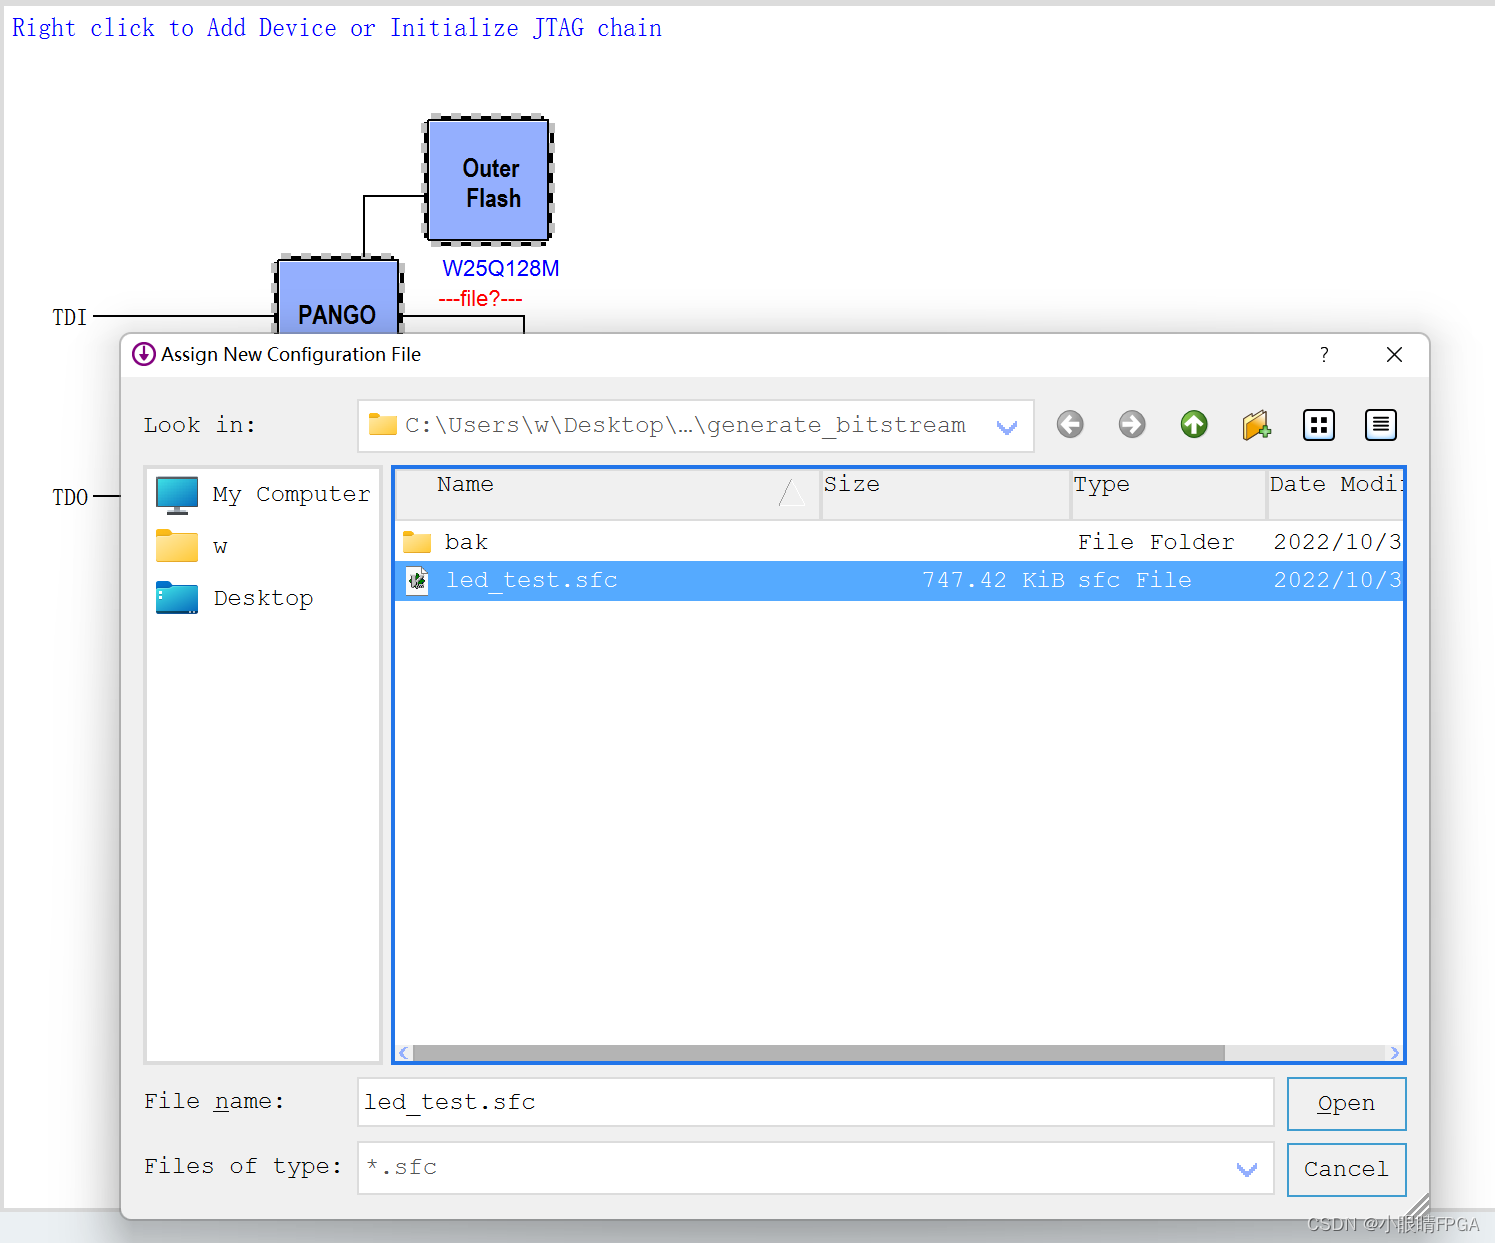The height and width of the screenshot is (1243, 1495).
Task: Select the bak folder name
Action: click(466, 542)
